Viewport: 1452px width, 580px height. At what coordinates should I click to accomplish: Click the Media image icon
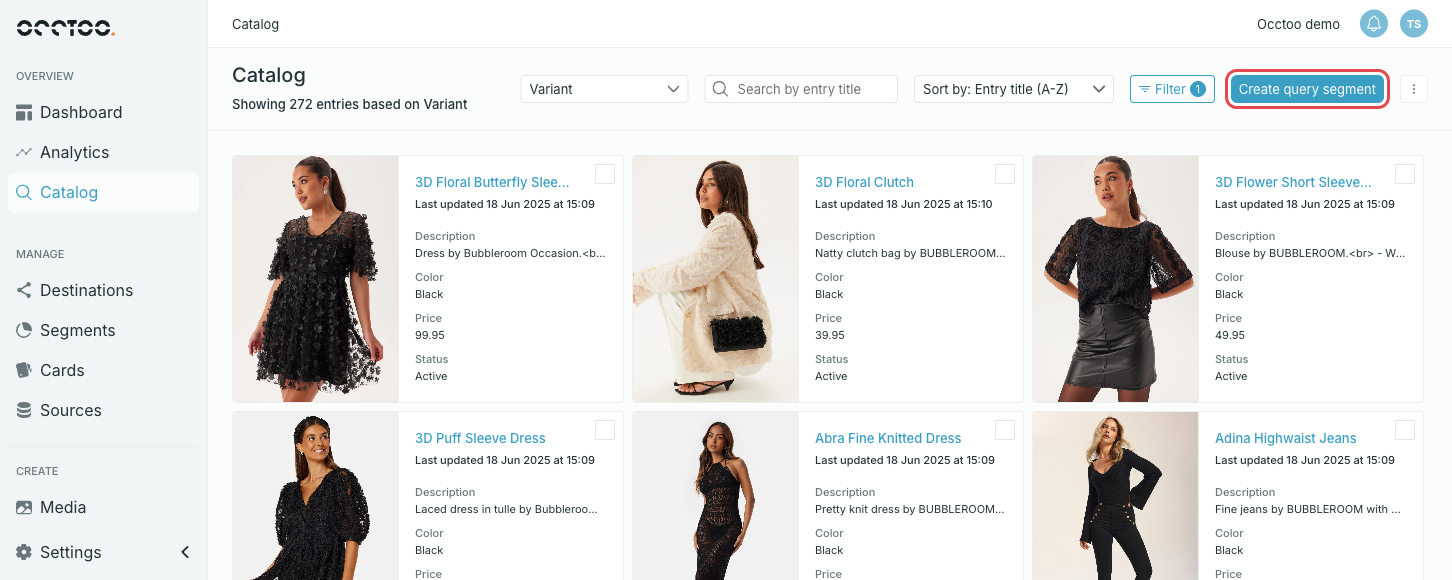point(24,507)
